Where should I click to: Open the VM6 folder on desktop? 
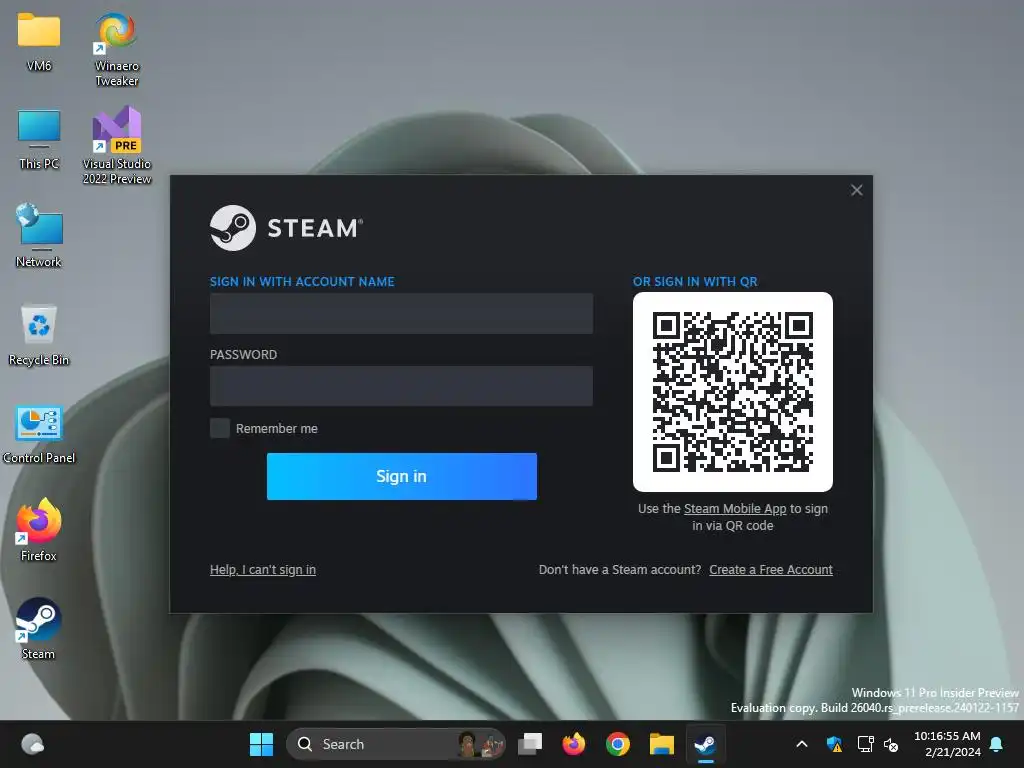[x=39, y=40]
